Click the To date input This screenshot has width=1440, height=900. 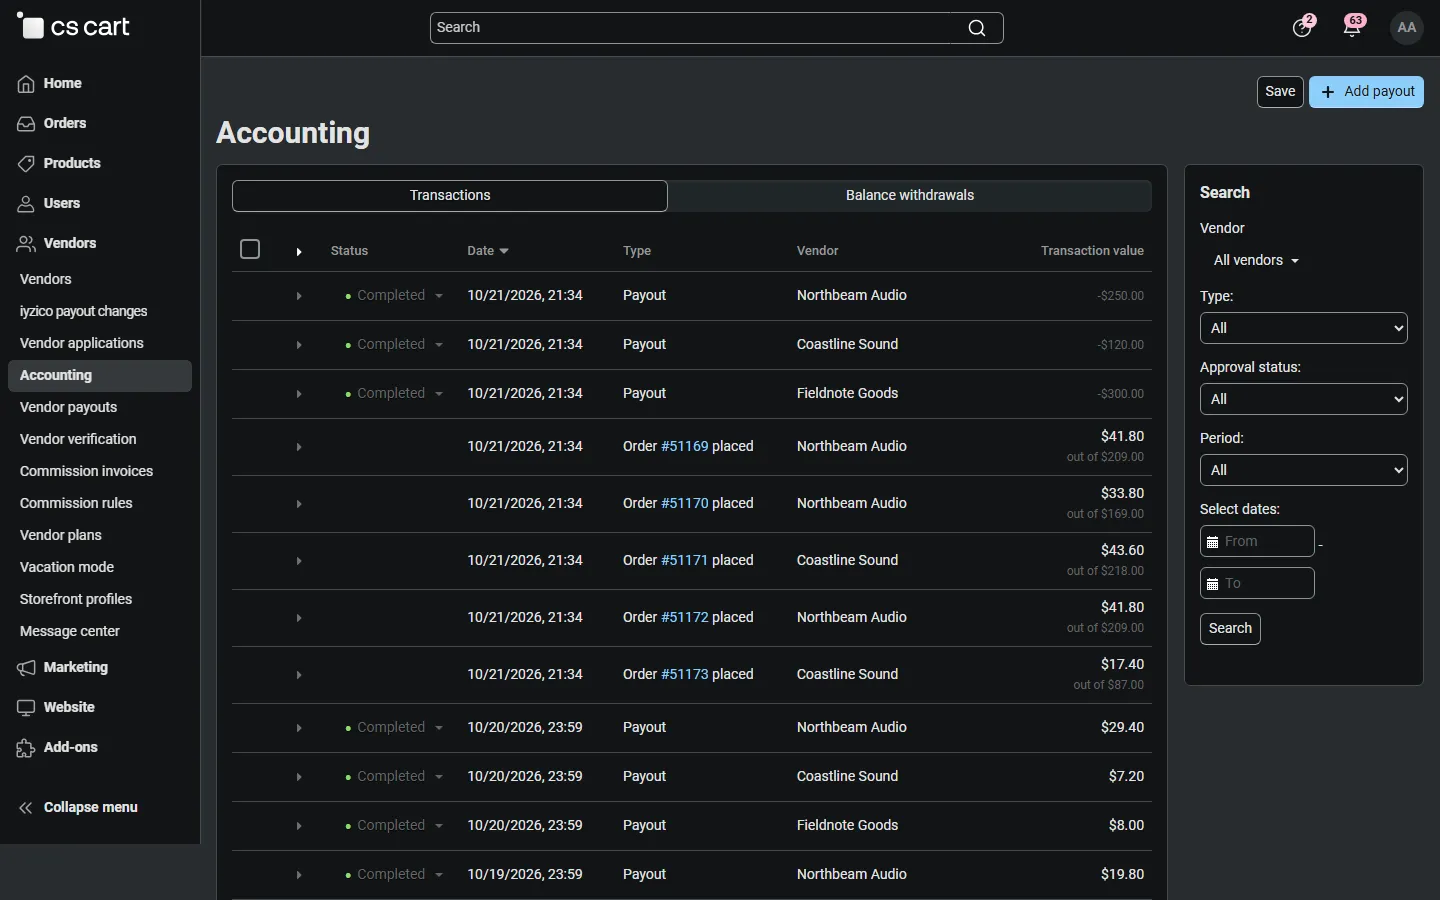(x=1257, y=584)
